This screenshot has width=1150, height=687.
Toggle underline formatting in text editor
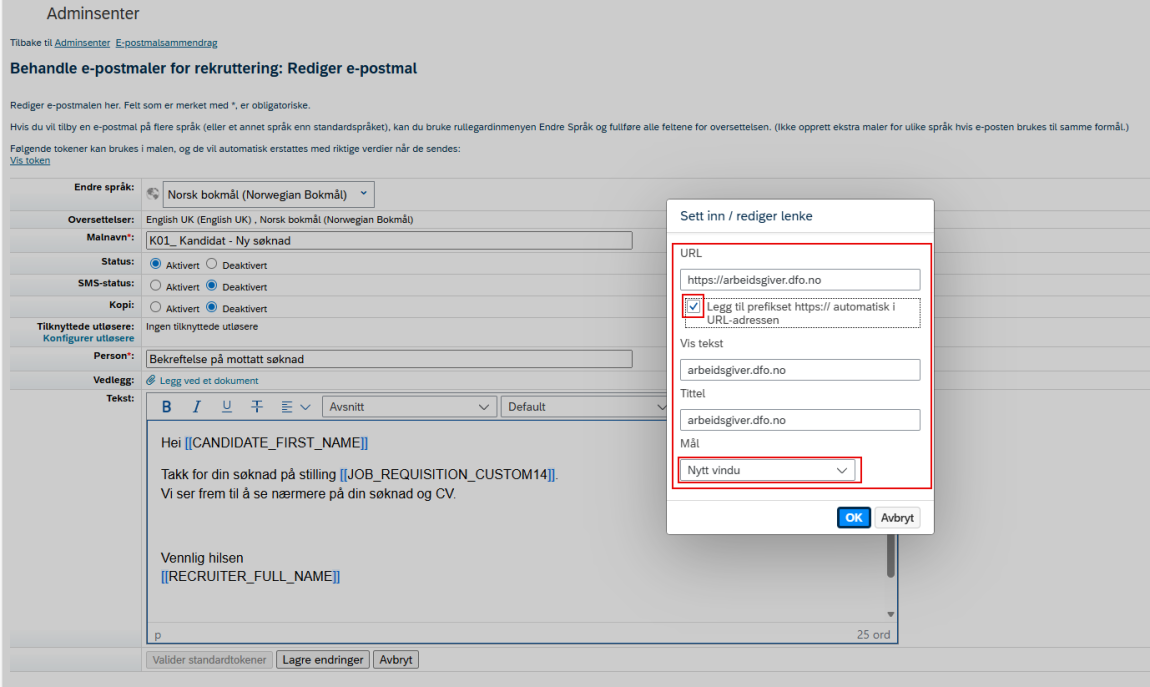click(x=227, y=407)
